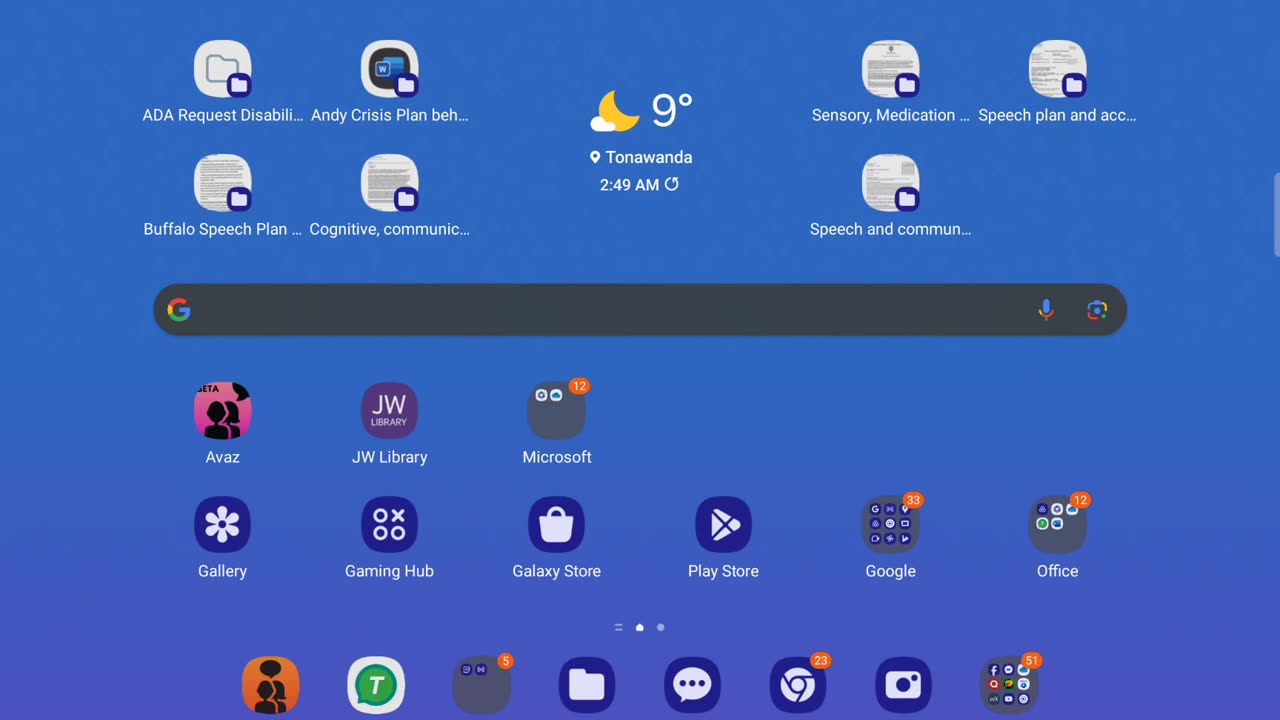Open Speech plan and acc... document

coord(1057,69)
